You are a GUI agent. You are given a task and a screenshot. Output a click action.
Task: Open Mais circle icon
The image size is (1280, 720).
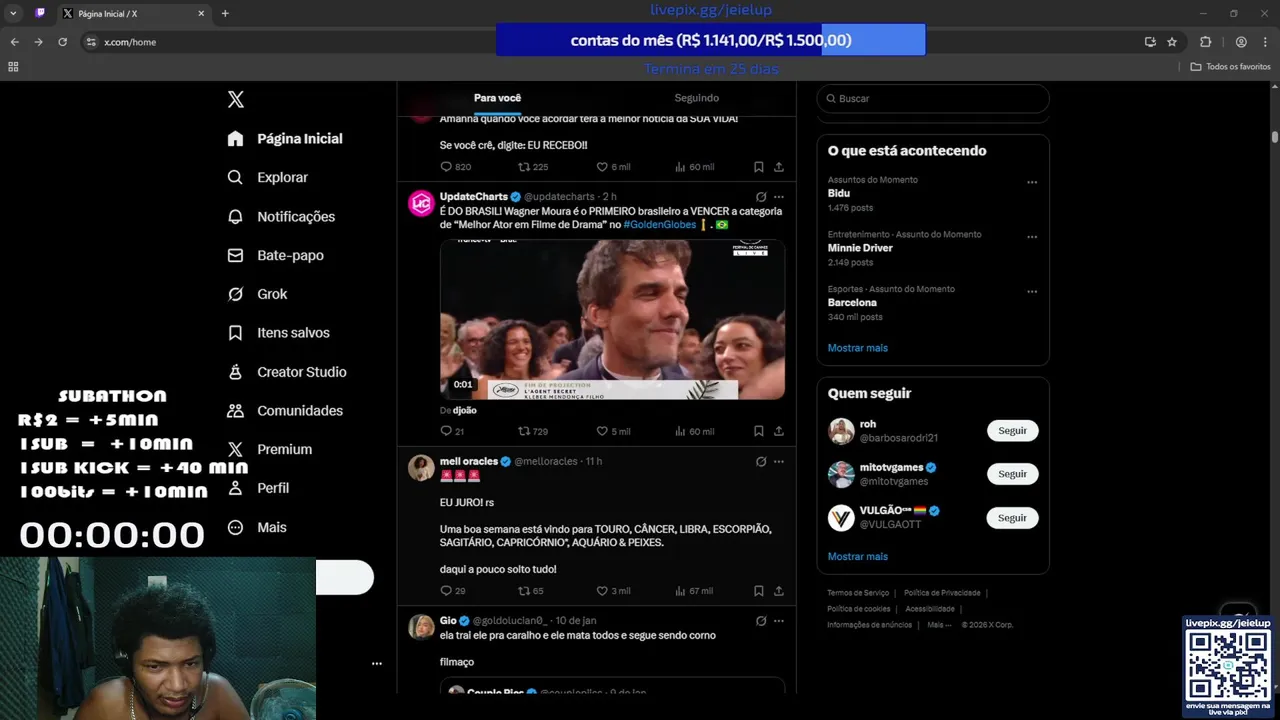point(235,527)
